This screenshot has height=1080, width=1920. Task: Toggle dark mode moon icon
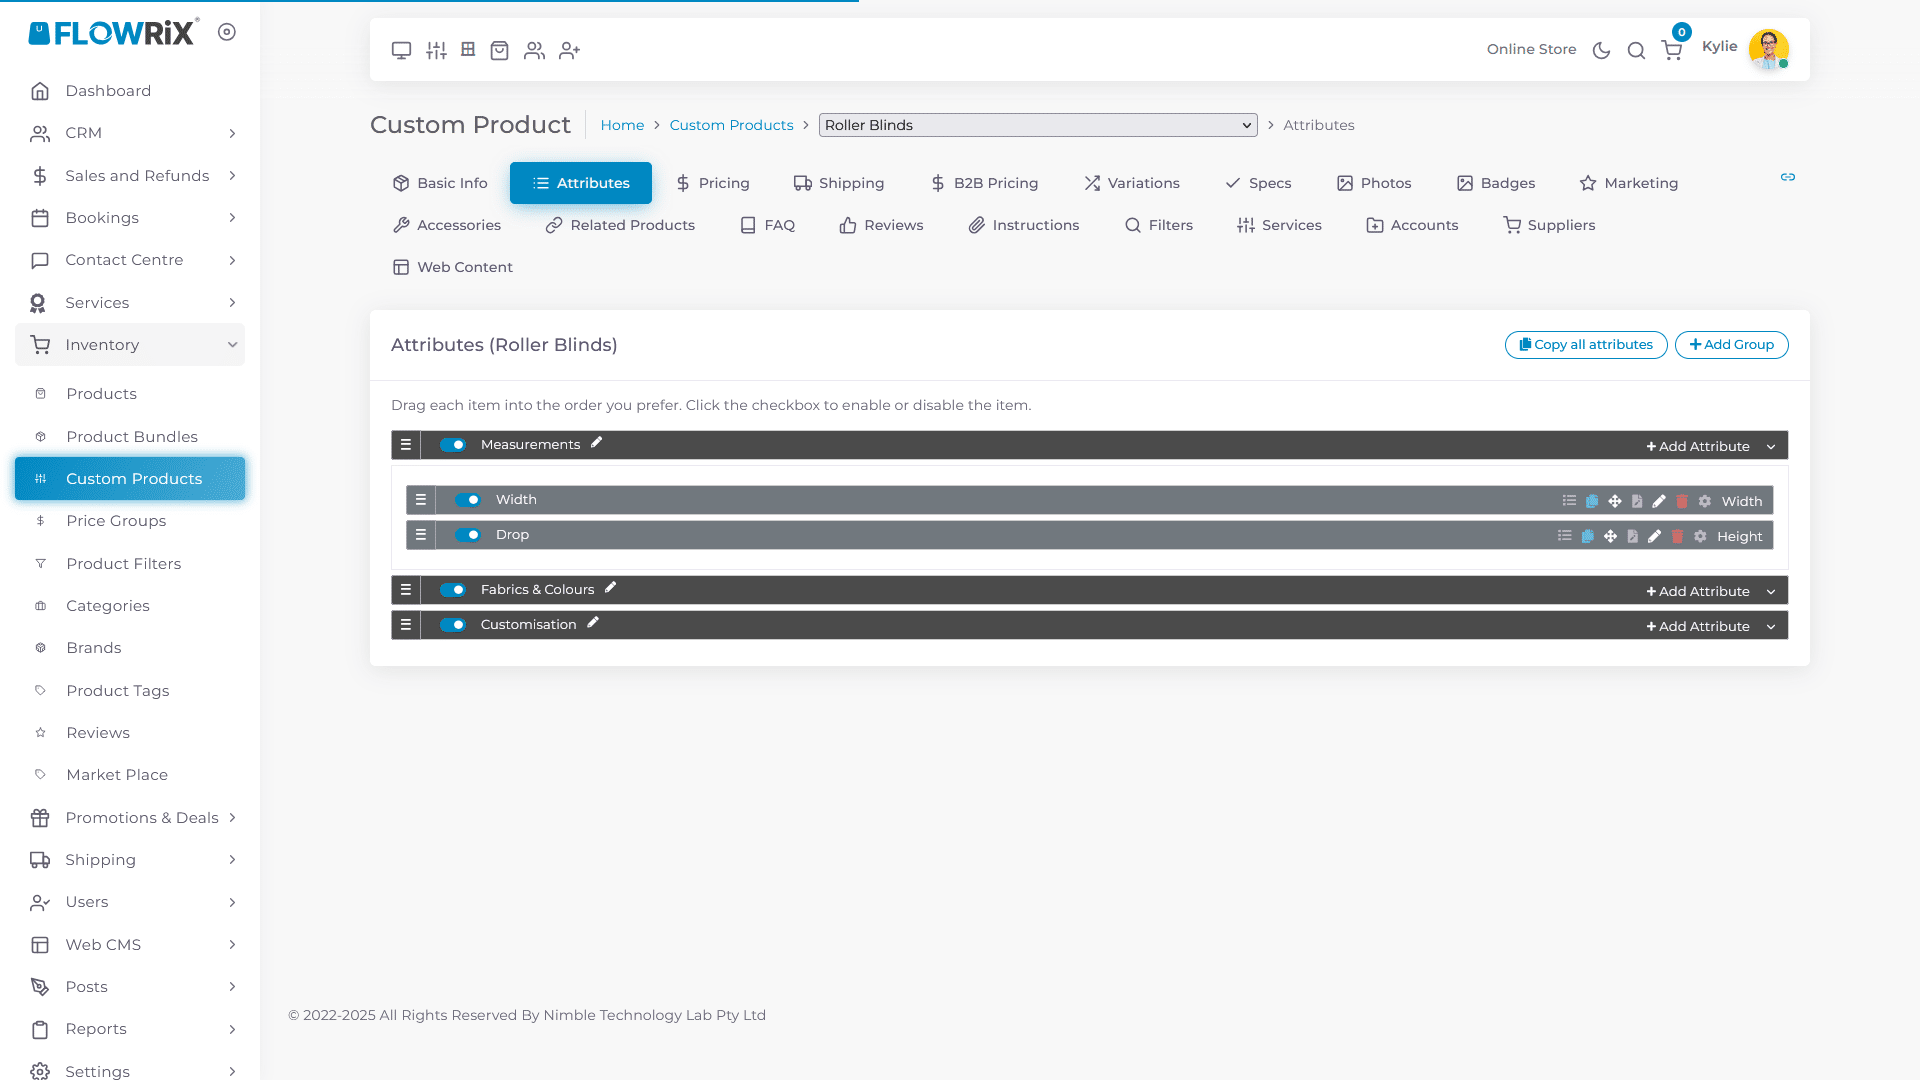pyautogui.click(x=1601, y=50)
